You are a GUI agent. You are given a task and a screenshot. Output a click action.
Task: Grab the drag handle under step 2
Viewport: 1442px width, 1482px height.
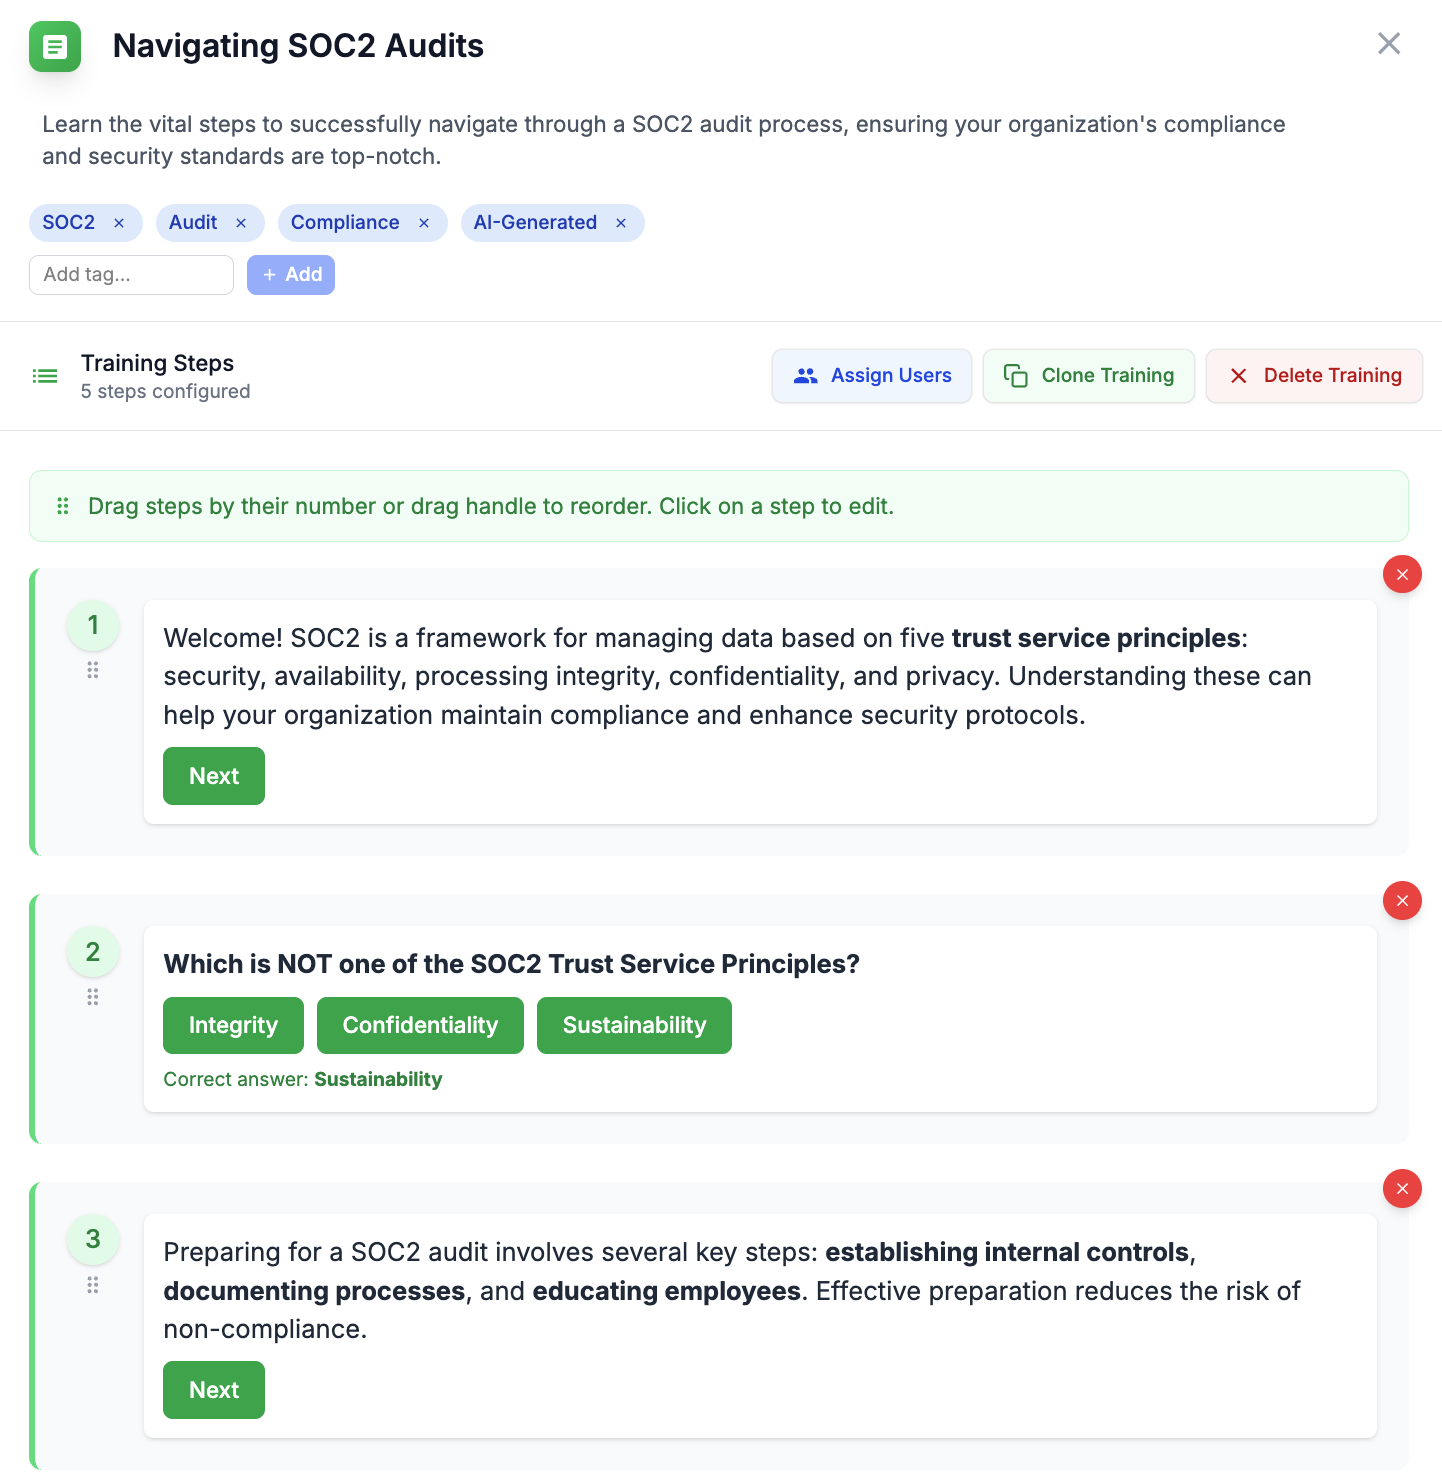[x=93, y=997]
